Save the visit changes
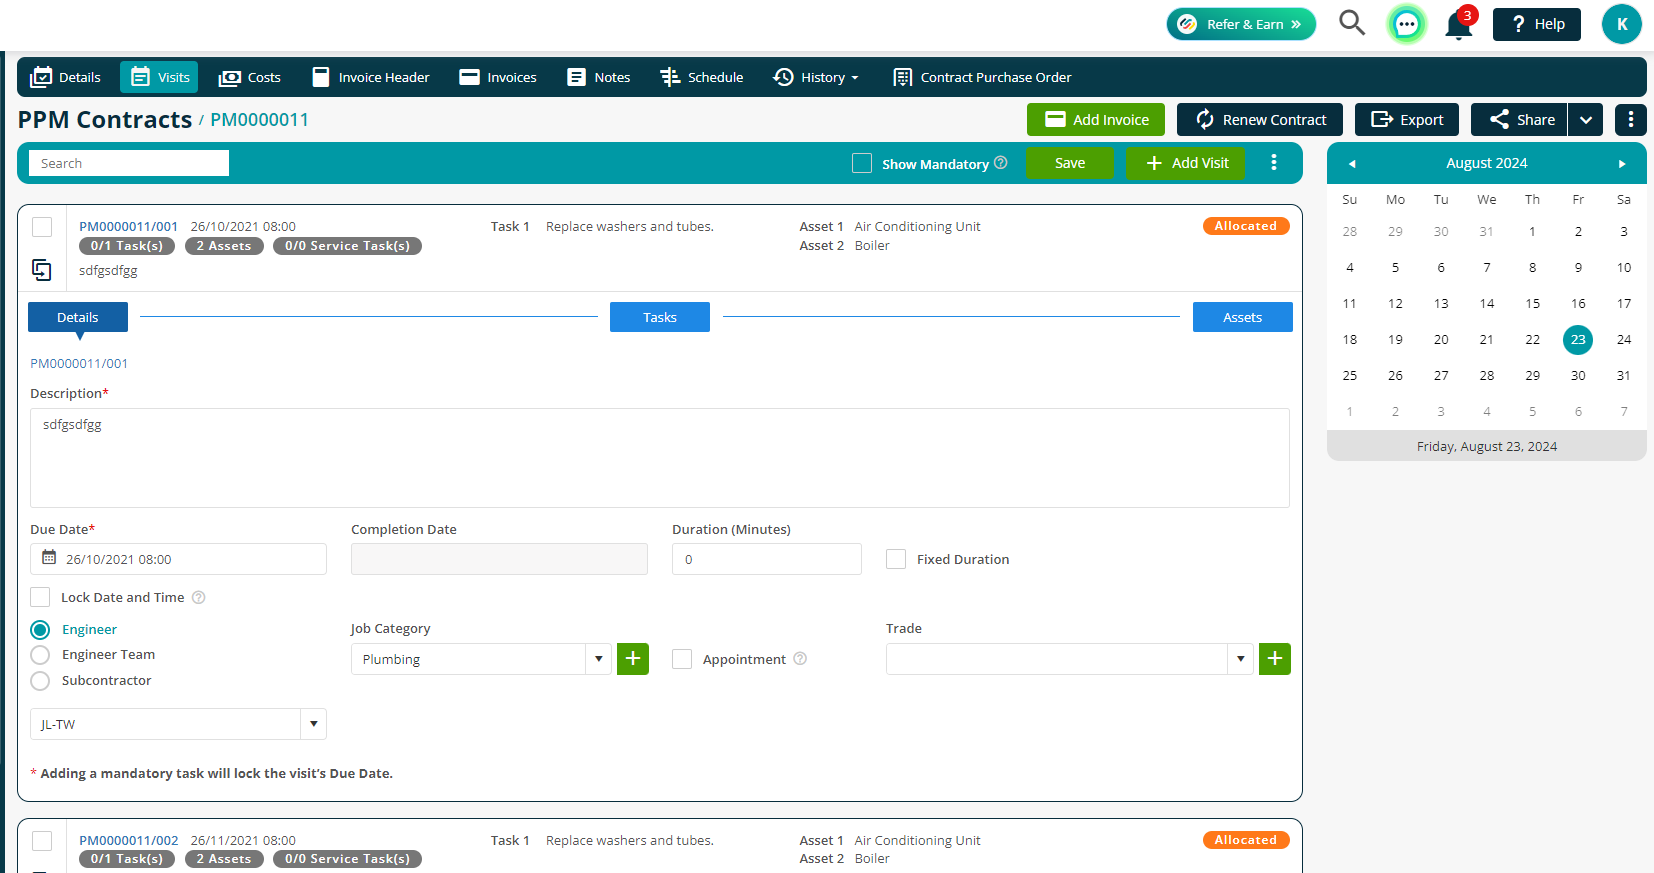Image resolution: width=1654 pixels, height=873 pixels. coord(1070,163)
